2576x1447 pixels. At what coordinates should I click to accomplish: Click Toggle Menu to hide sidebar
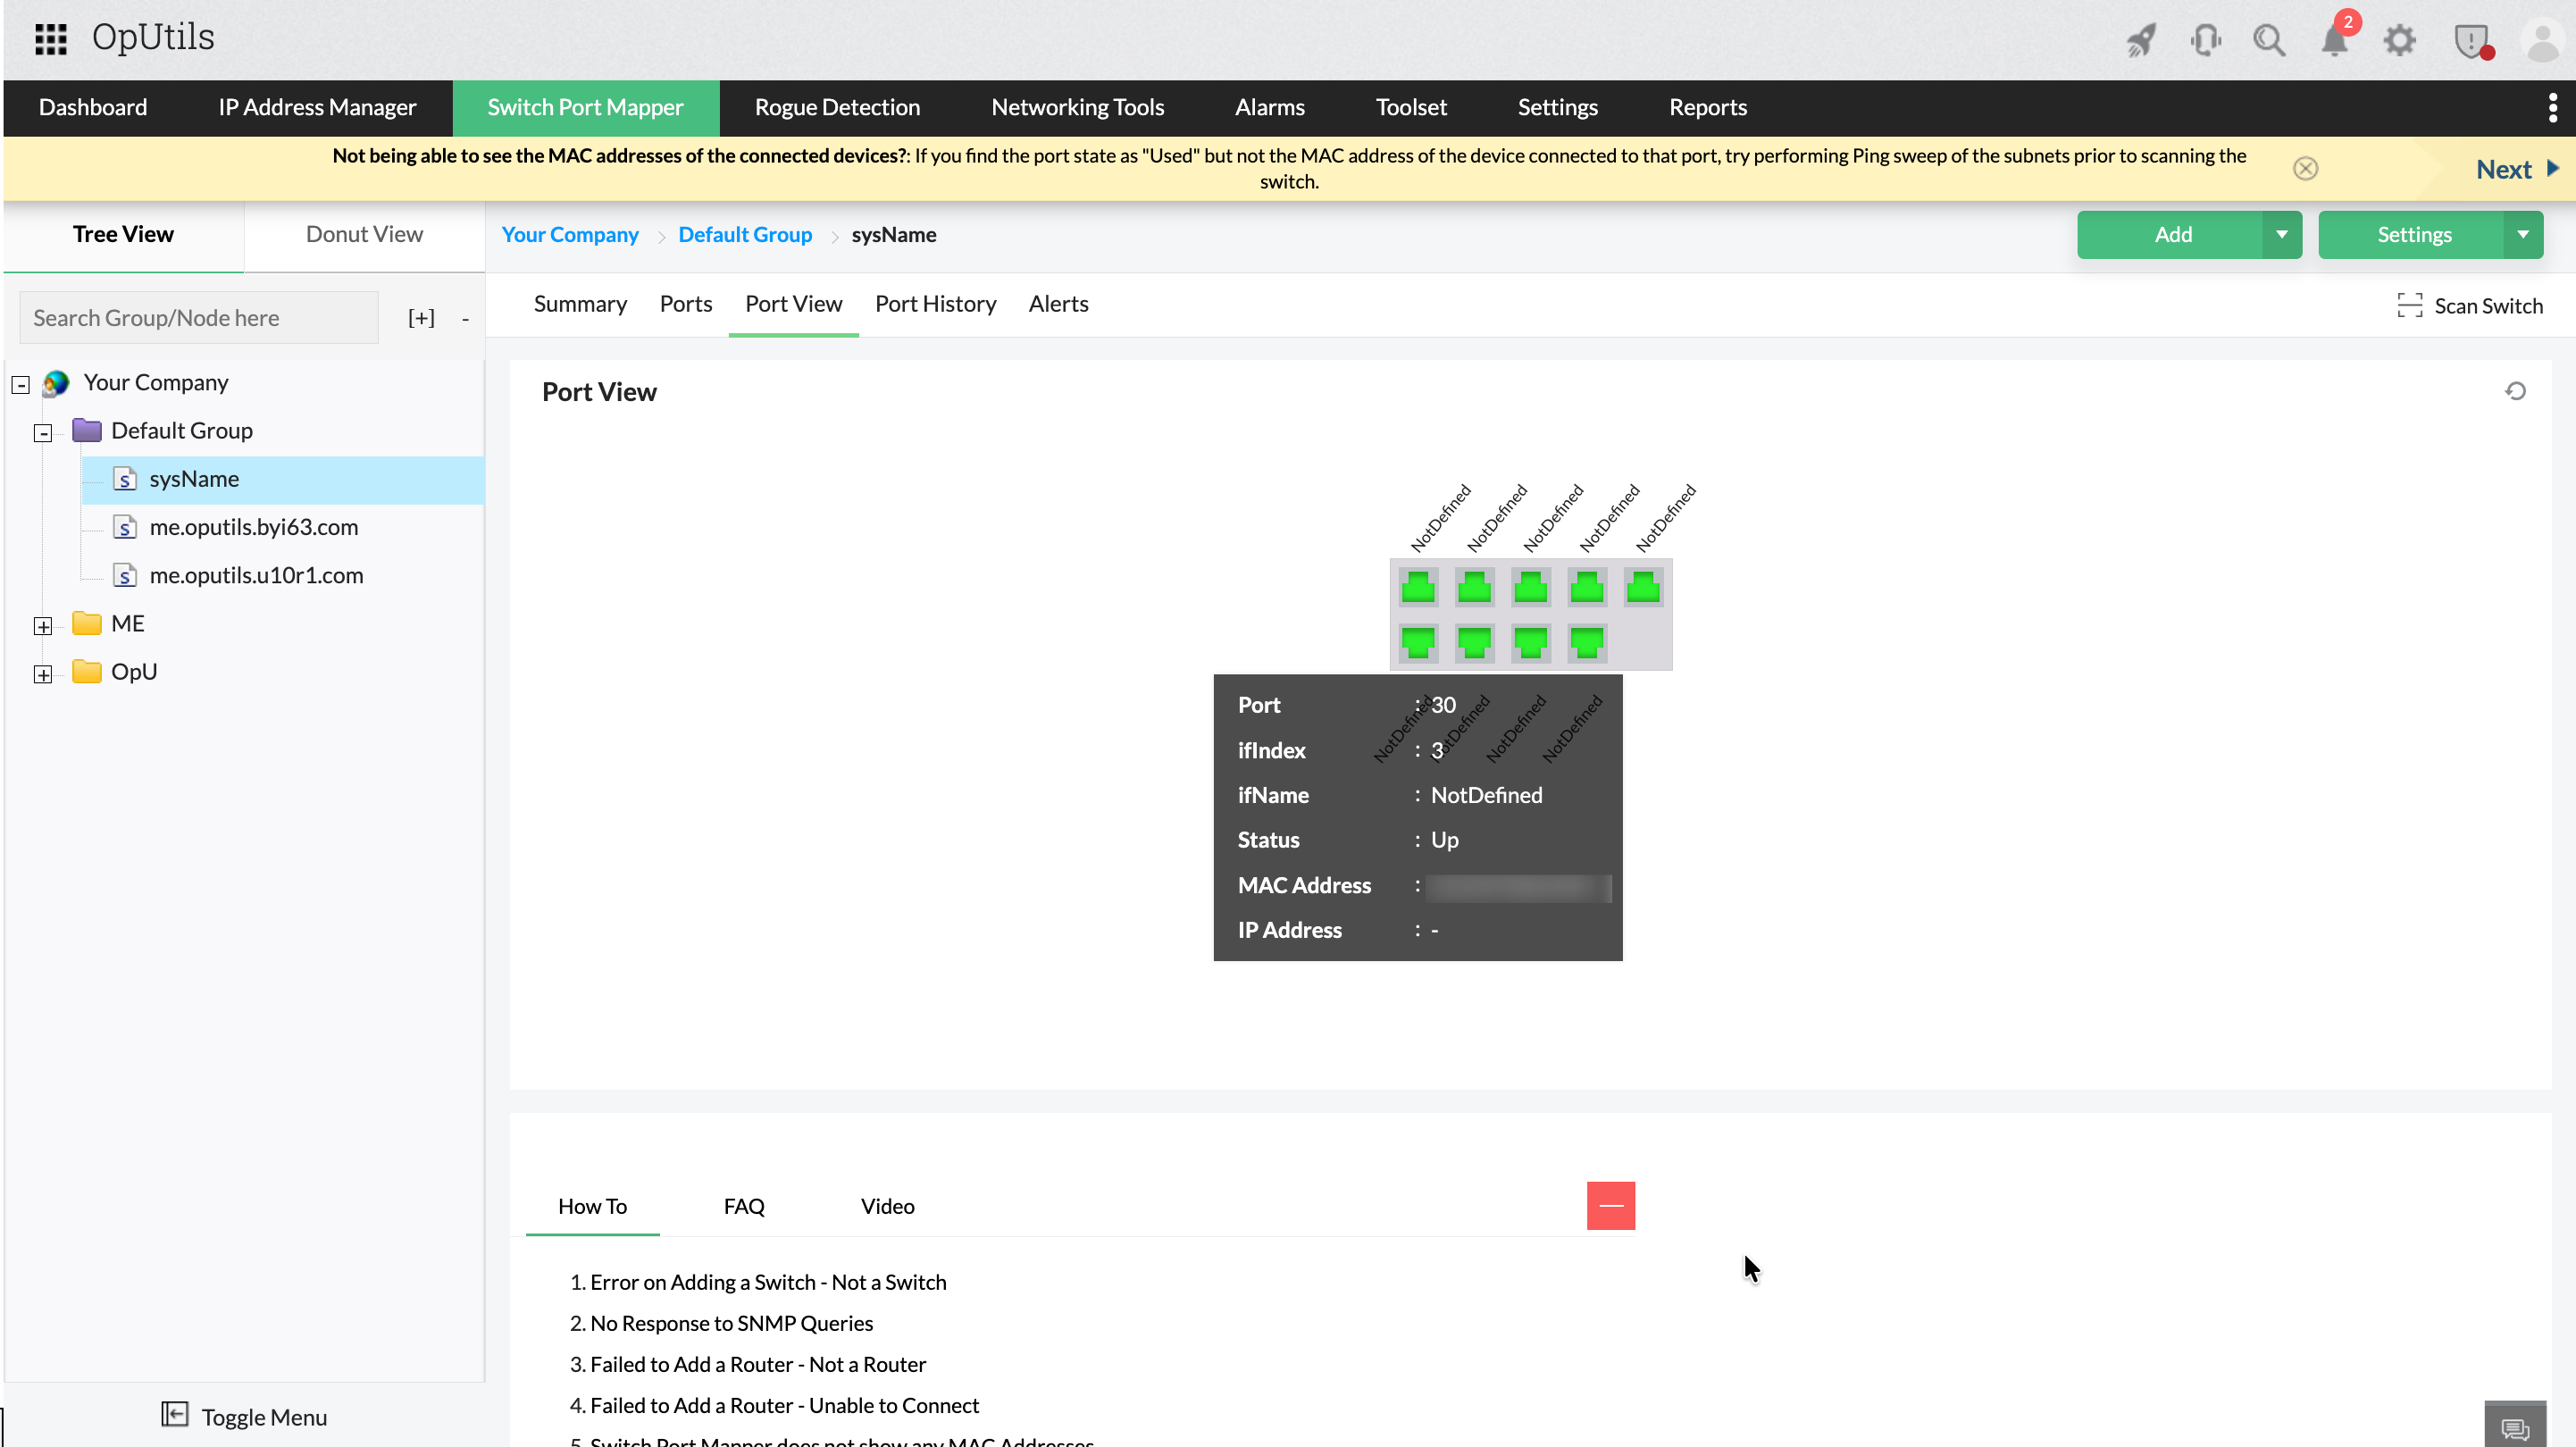point(245,1416)
